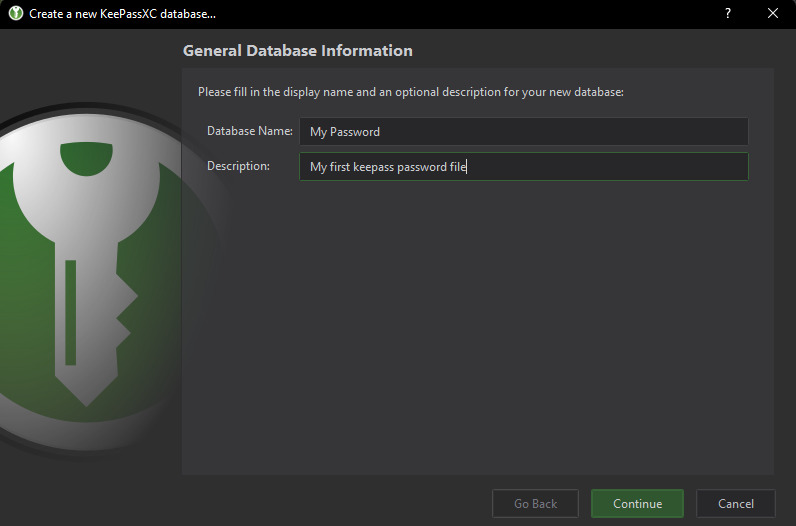Click the instruction text about display name
The image size is (796, 526).
[x=411, y=92]
